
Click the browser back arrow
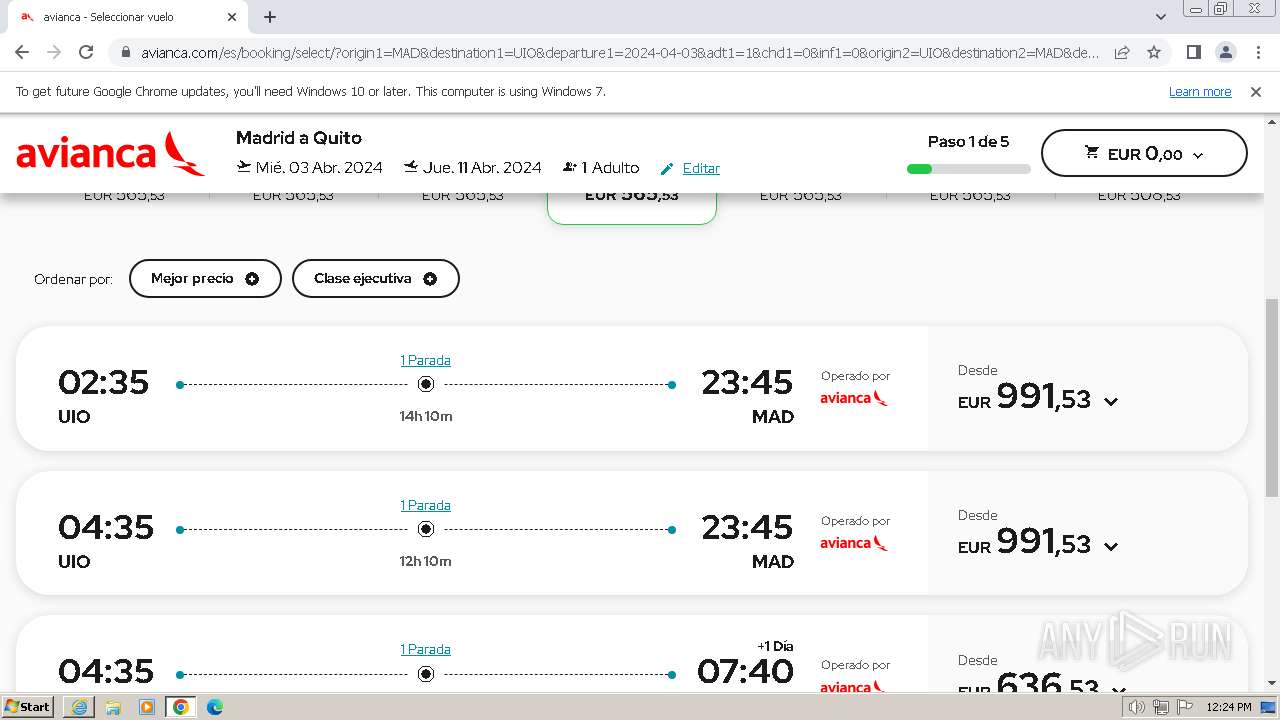22,53
